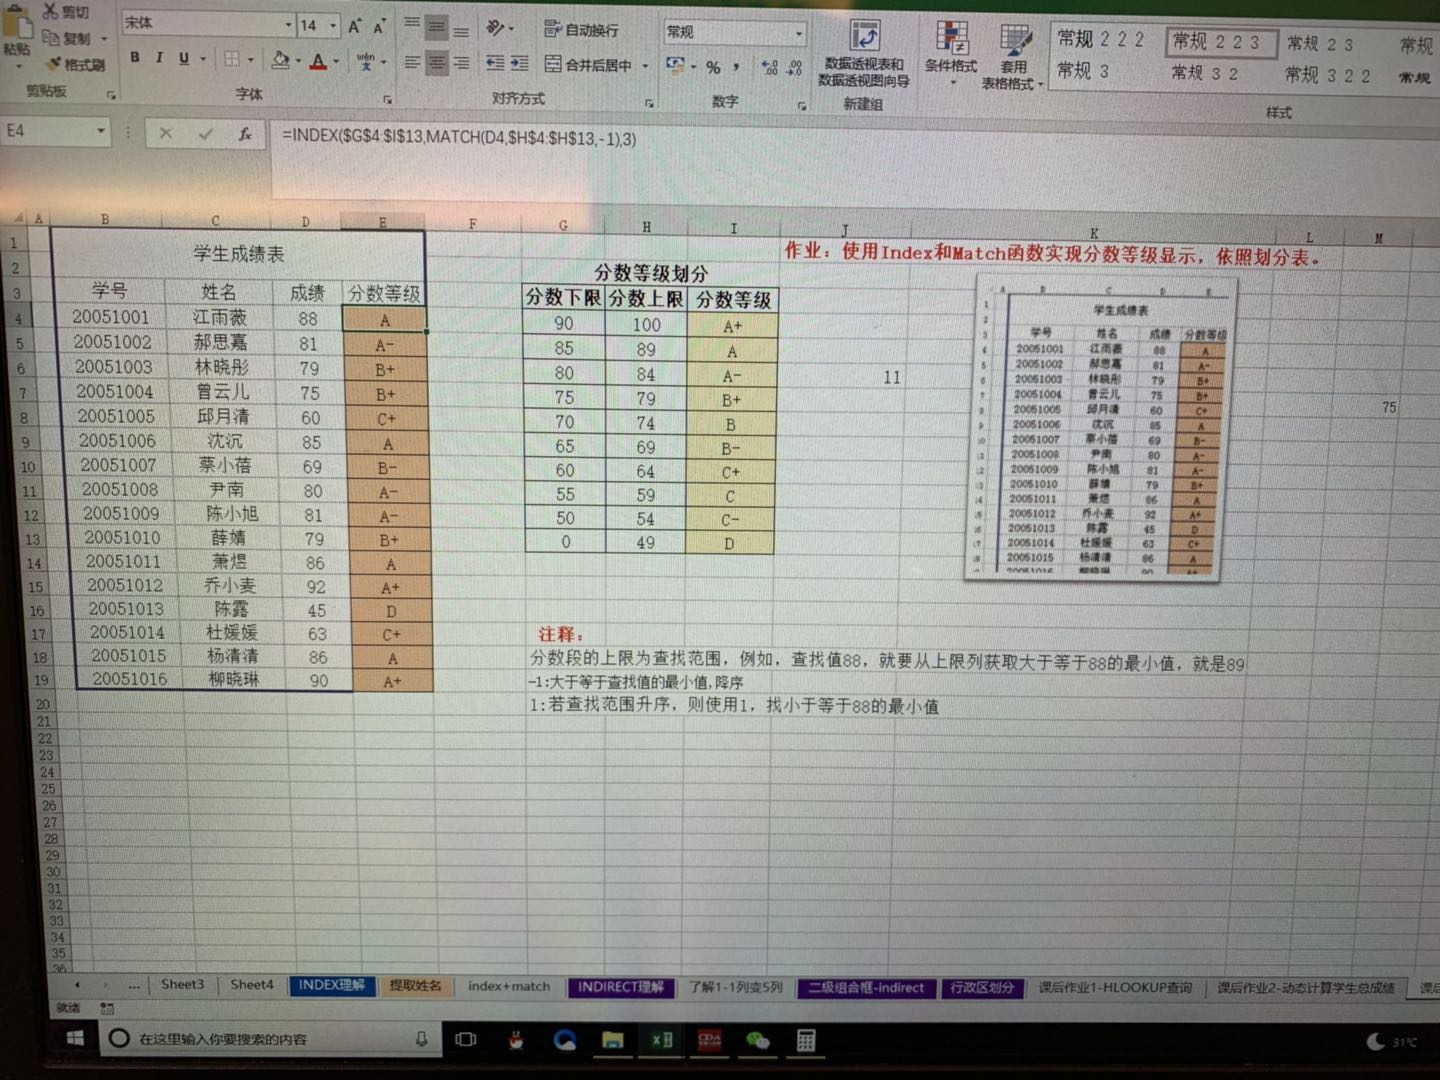
Task: Open the Name Box E4 dropdown
Action: tap(101, 131)
